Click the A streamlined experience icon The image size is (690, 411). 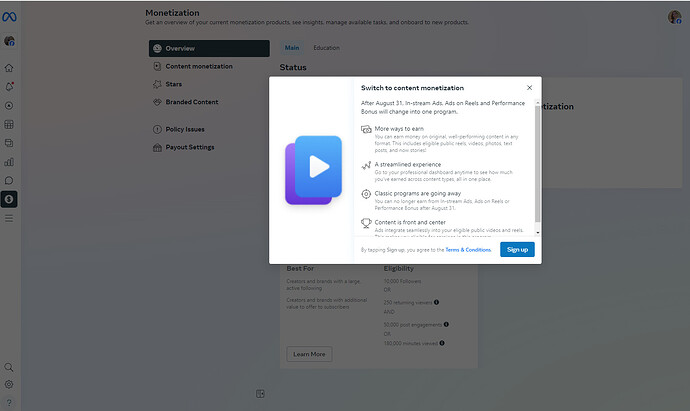click(366, 165)
